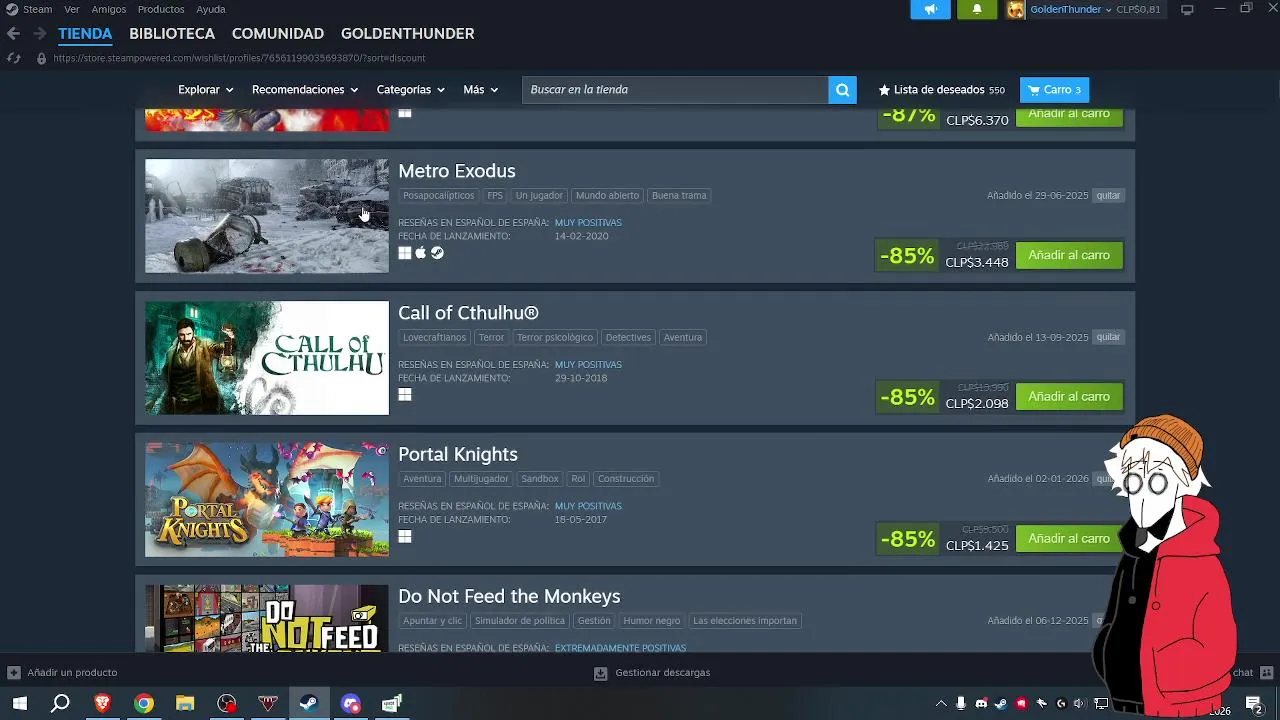1280x720 pixels.
Task: Open the Steam news megaphone icon
Action: (x=930, y=9)
